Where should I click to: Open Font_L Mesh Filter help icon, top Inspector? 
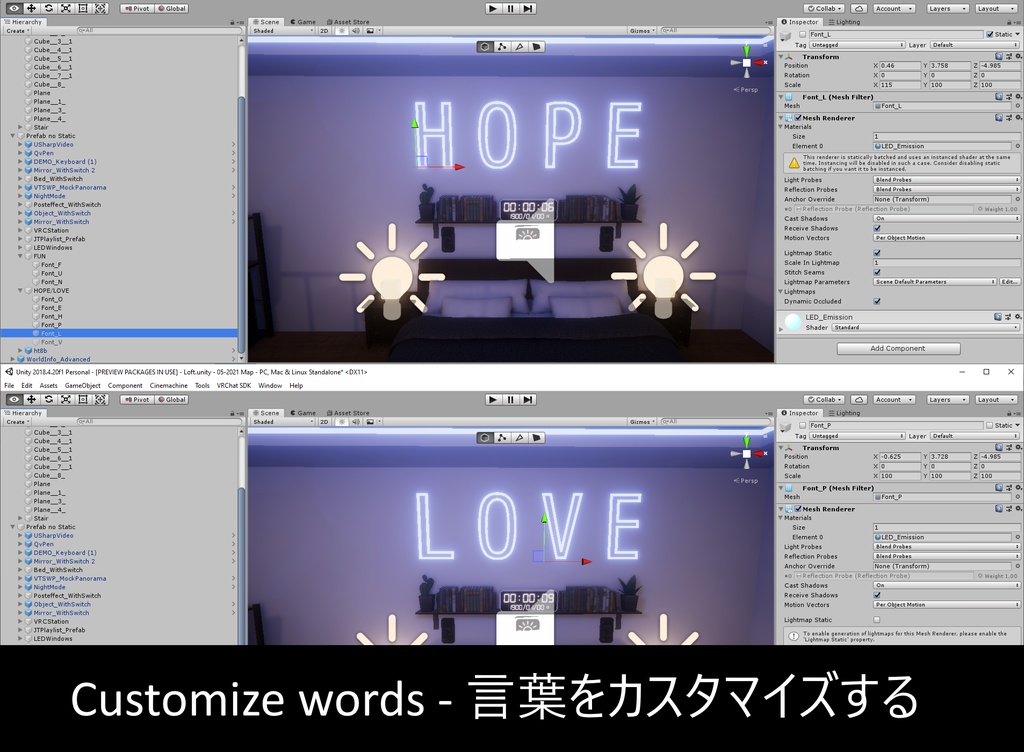point(999,97)
